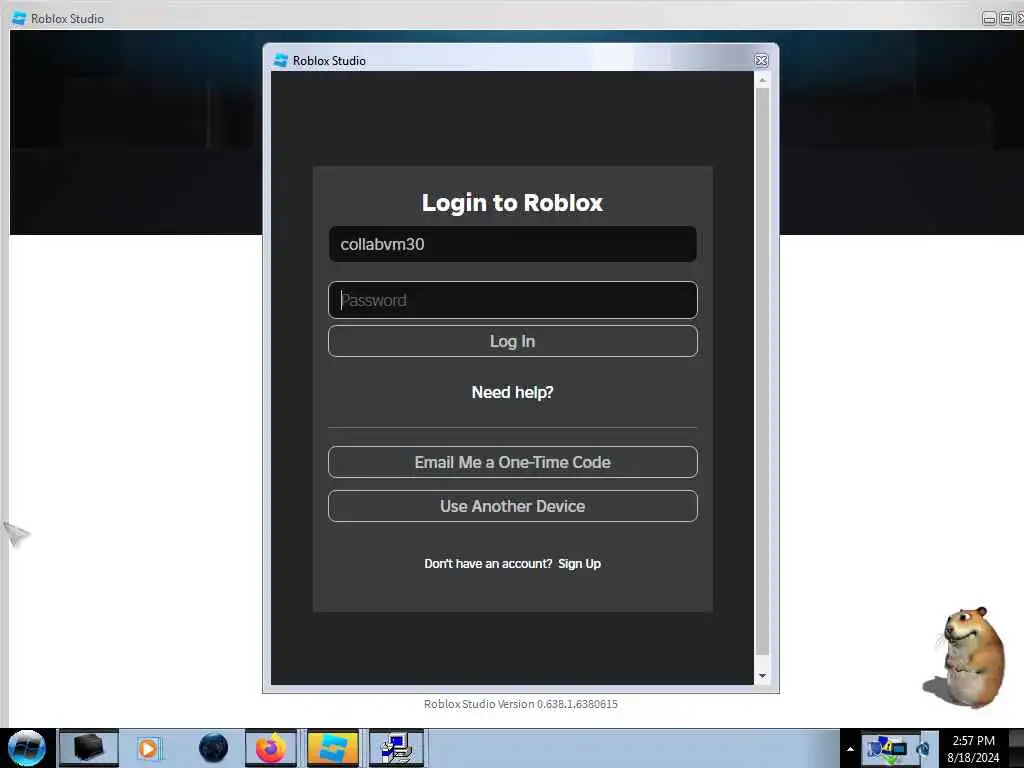Screen dimensions: 1024x768
Task: Open the black box taskbar app
Action: 89,748
